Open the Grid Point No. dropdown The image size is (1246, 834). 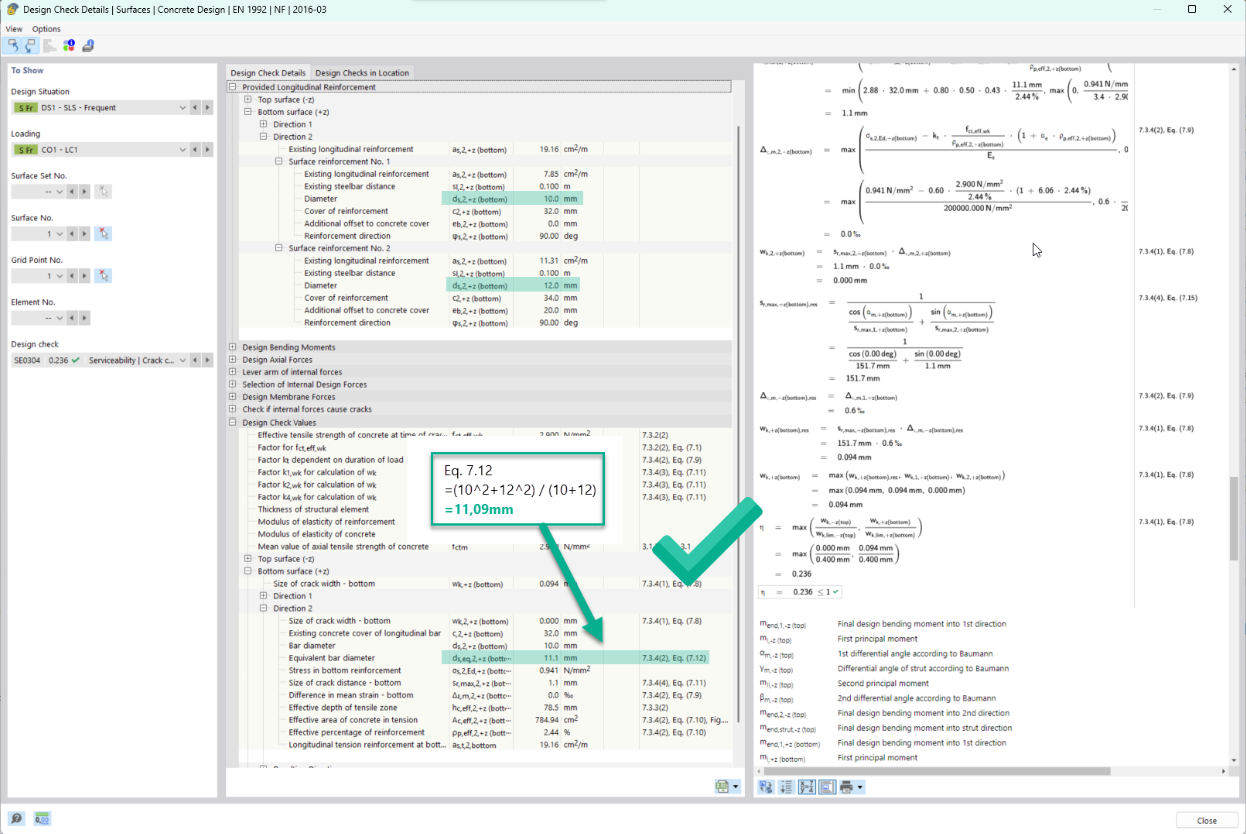click(60, 275)
